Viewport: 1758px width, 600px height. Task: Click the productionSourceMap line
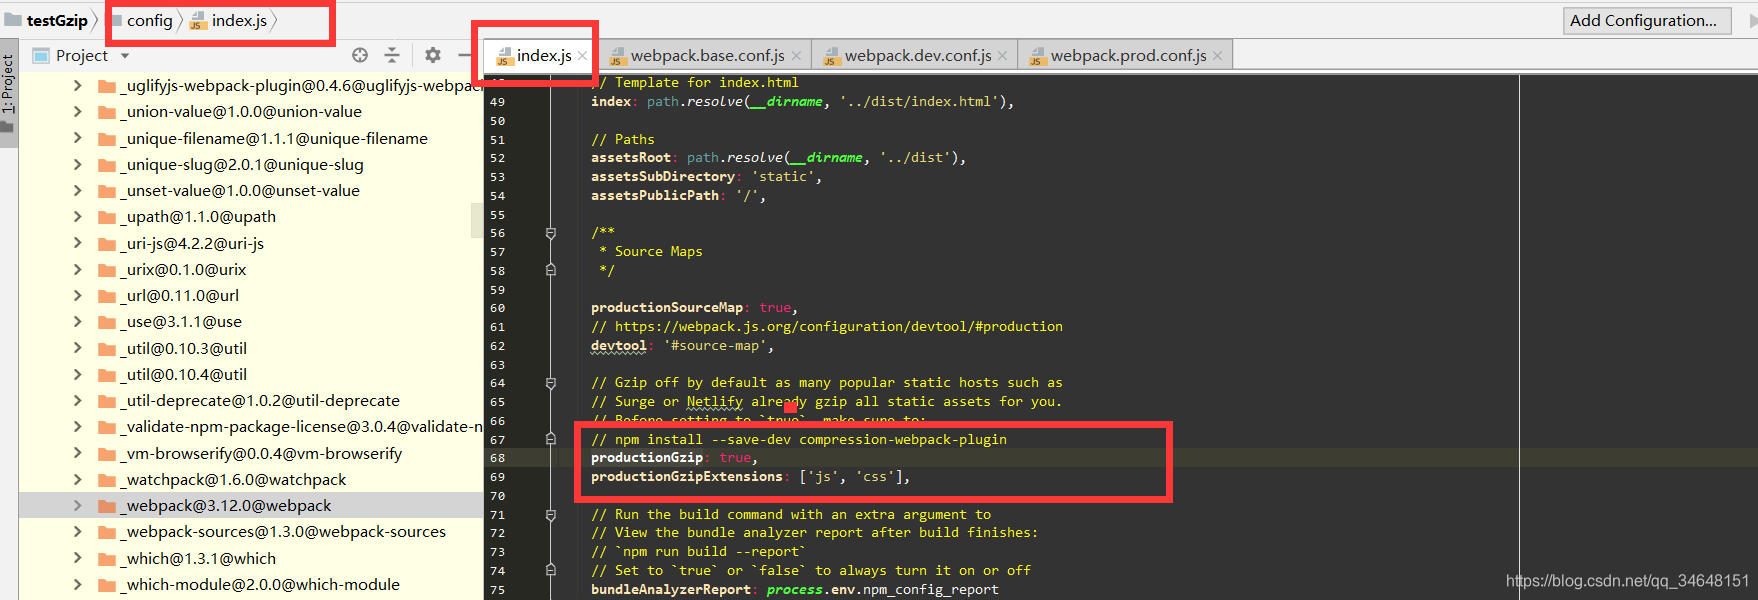[694, 308]
